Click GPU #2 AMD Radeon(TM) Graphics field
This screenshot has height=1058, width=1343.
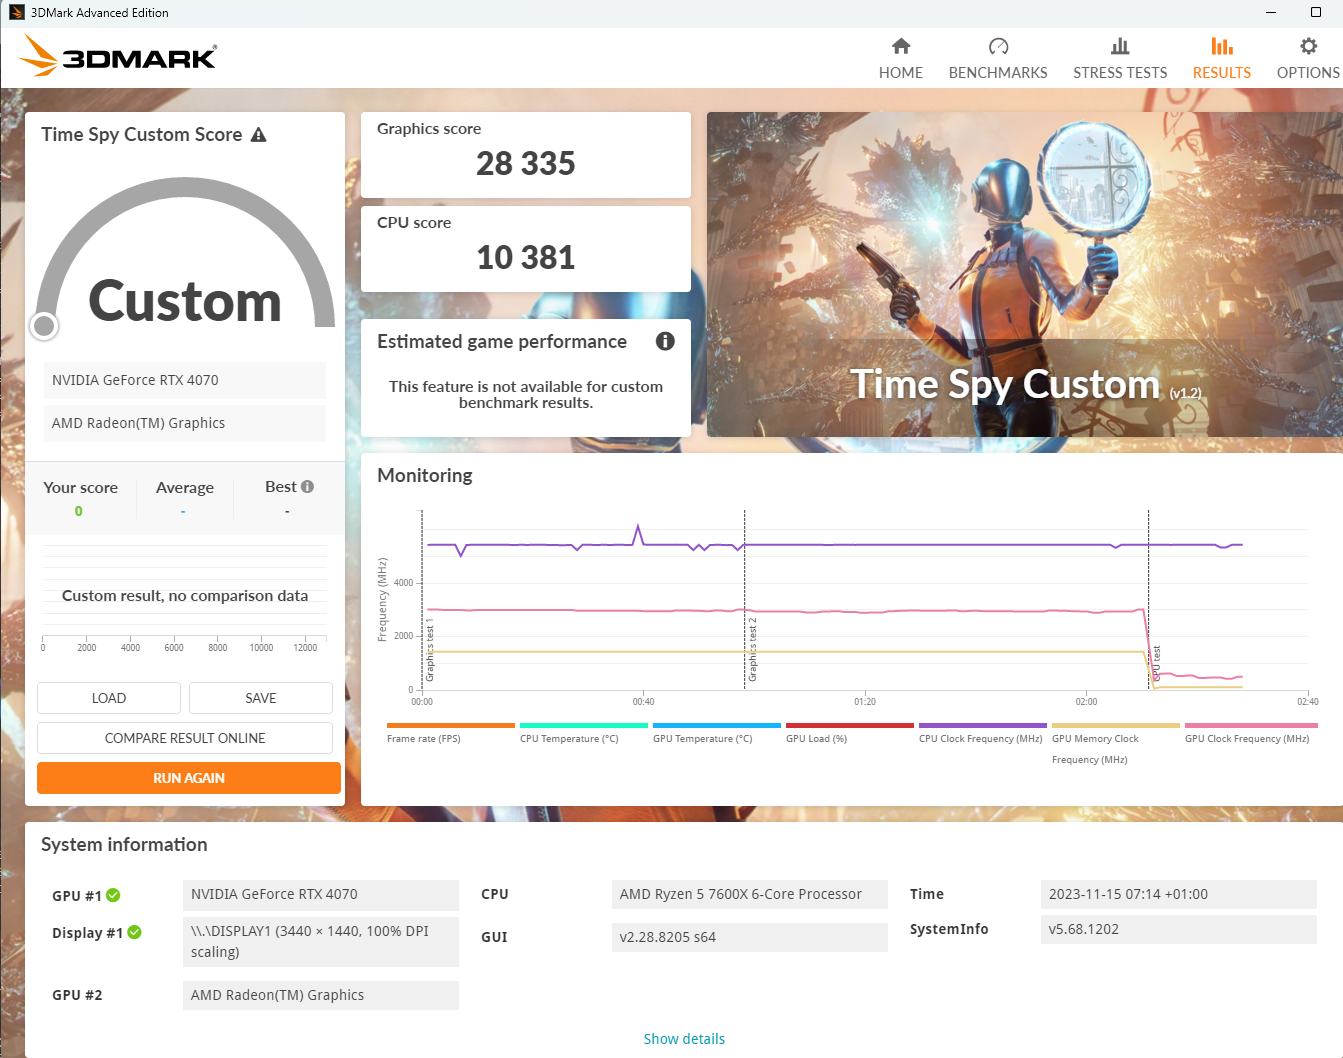coord(321,995)
